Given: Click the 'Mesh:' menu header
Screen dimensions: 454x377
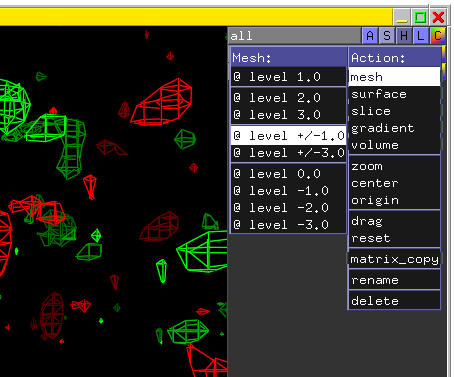Looking at the screenshot, I should pos(289,58).
